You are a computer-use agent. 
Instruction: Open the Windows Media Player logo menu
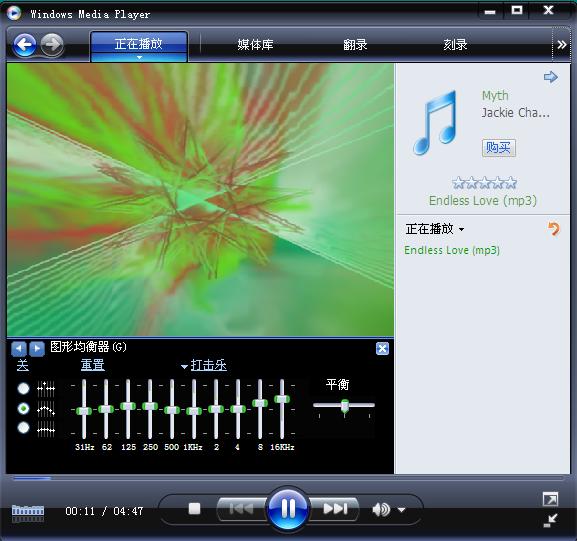point(14,13)
